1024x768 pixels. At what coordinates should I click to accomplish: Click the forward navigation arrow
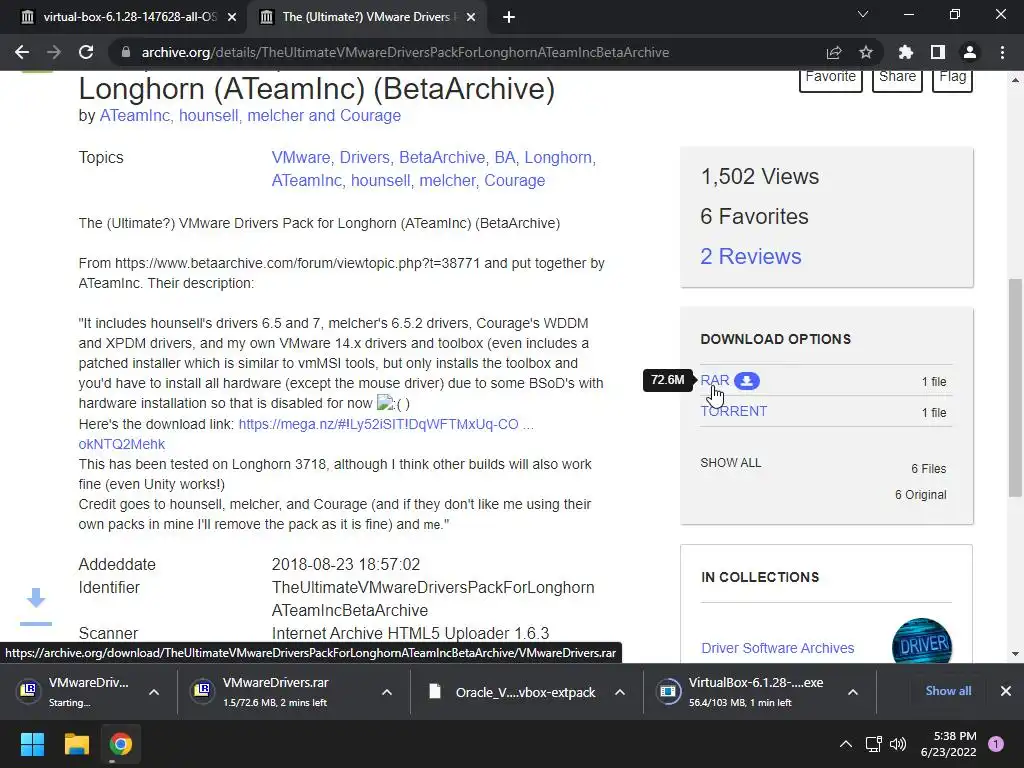pyautogui.click(x=54, y=52)
